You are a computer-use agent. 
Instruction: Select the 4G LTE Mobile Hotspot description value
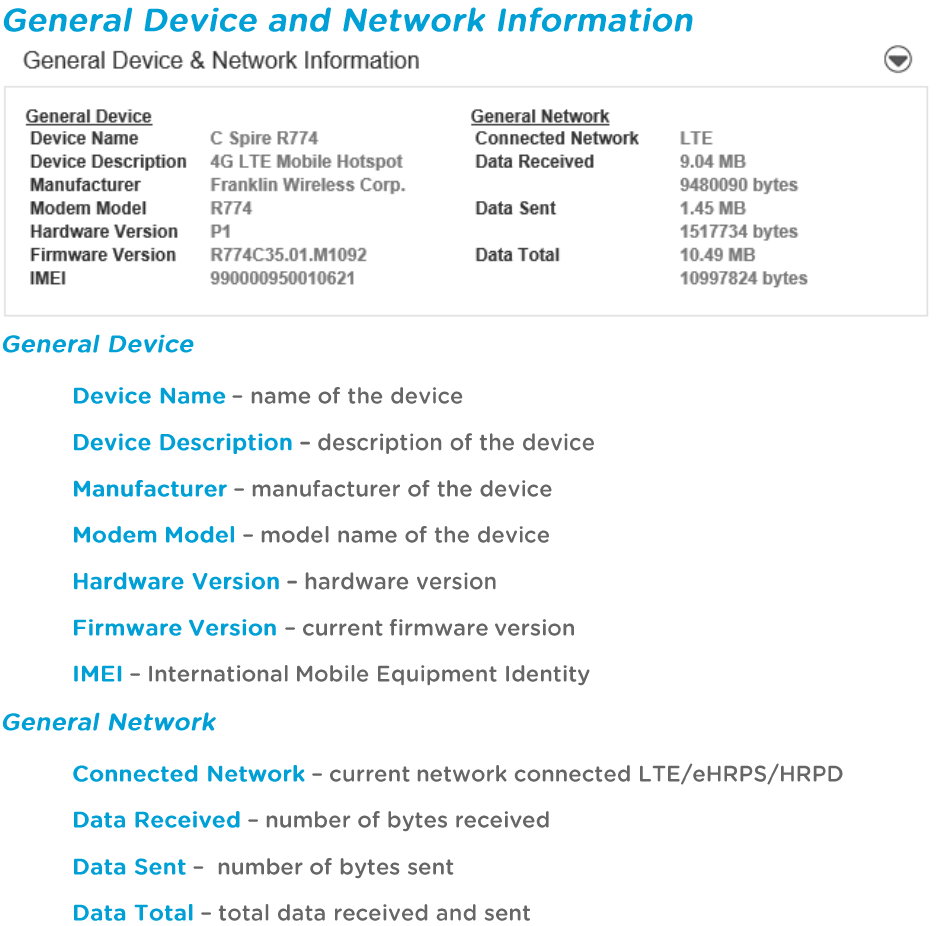tap(306, 162)
